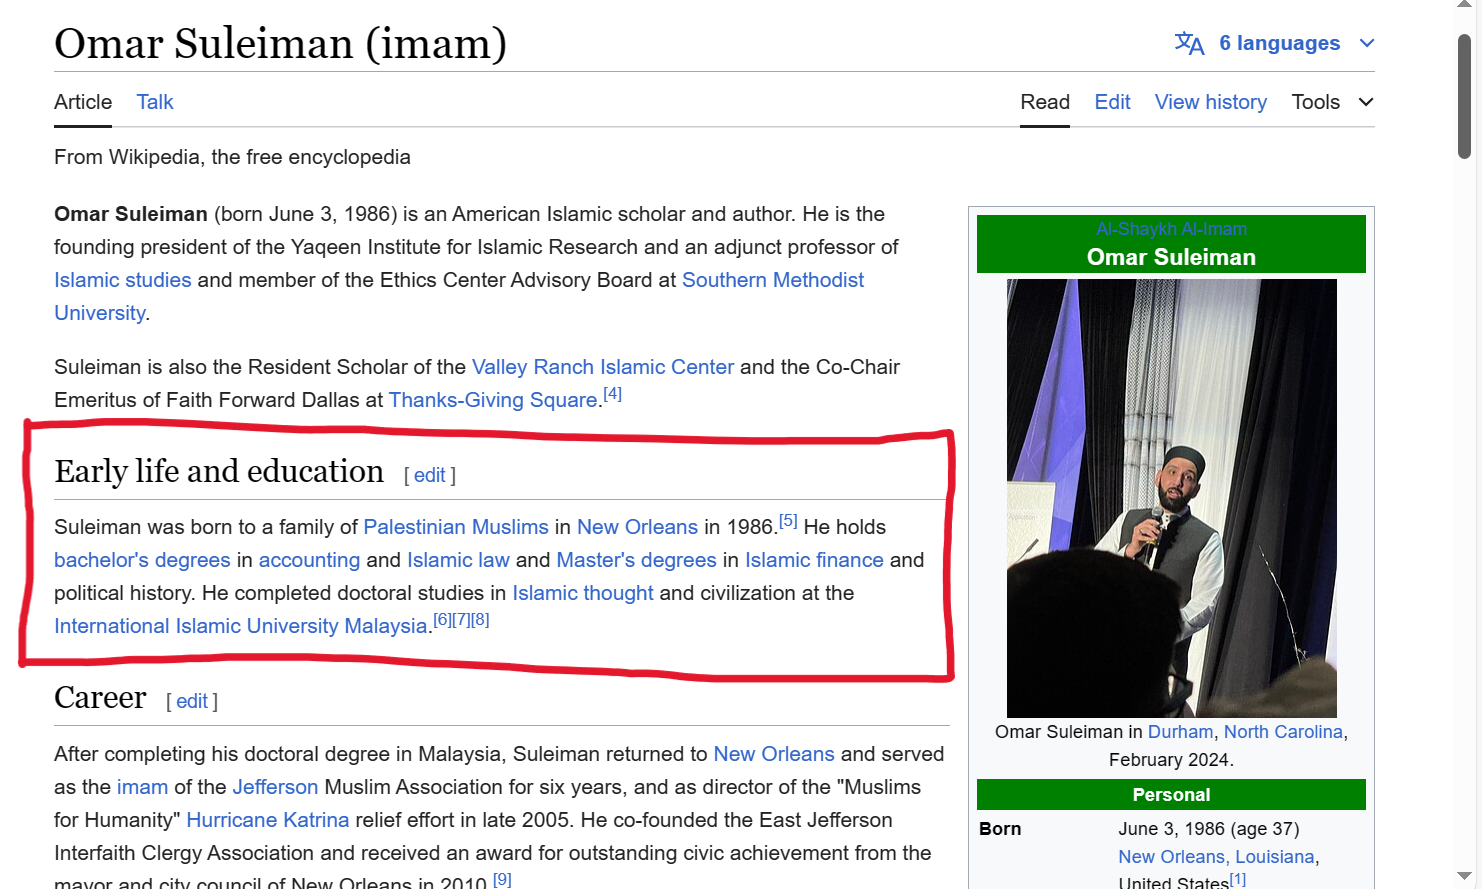Click the Palestinian Muslims link
1482x889 pixels.
(455, 527)
